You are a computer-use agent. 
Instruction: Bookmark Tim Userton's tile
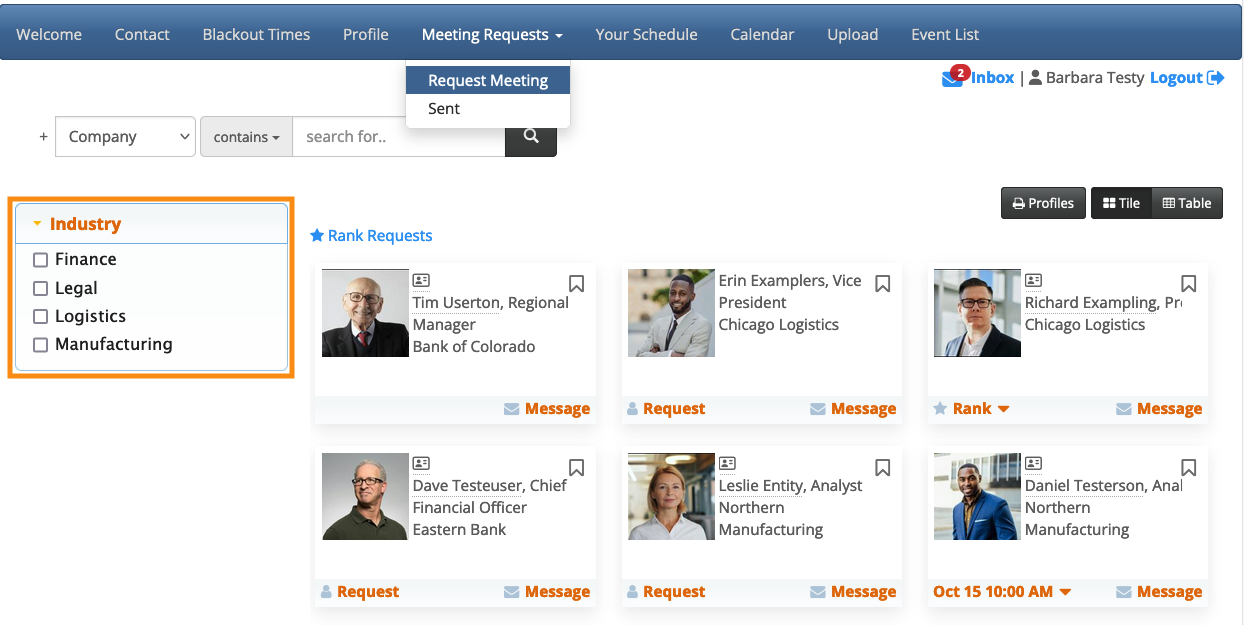576,284
